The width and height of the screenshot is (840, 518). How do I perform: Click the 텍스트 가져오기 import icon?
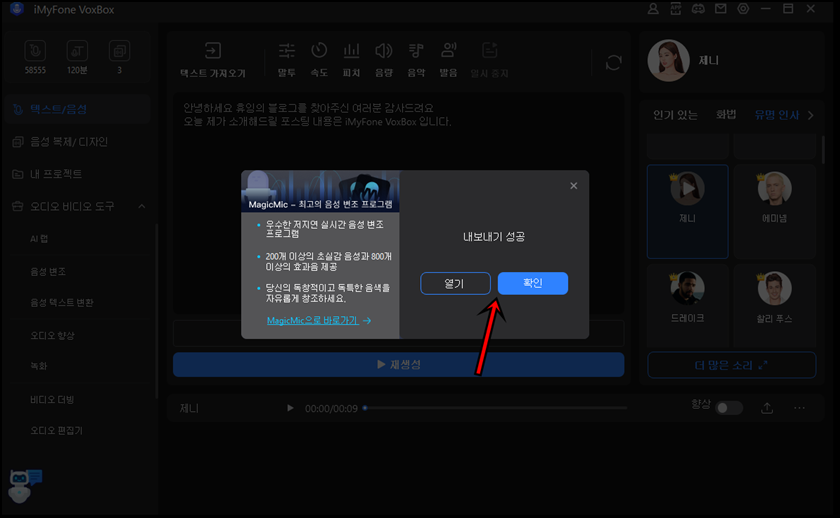pyautogui.click(x=213, y=51)
